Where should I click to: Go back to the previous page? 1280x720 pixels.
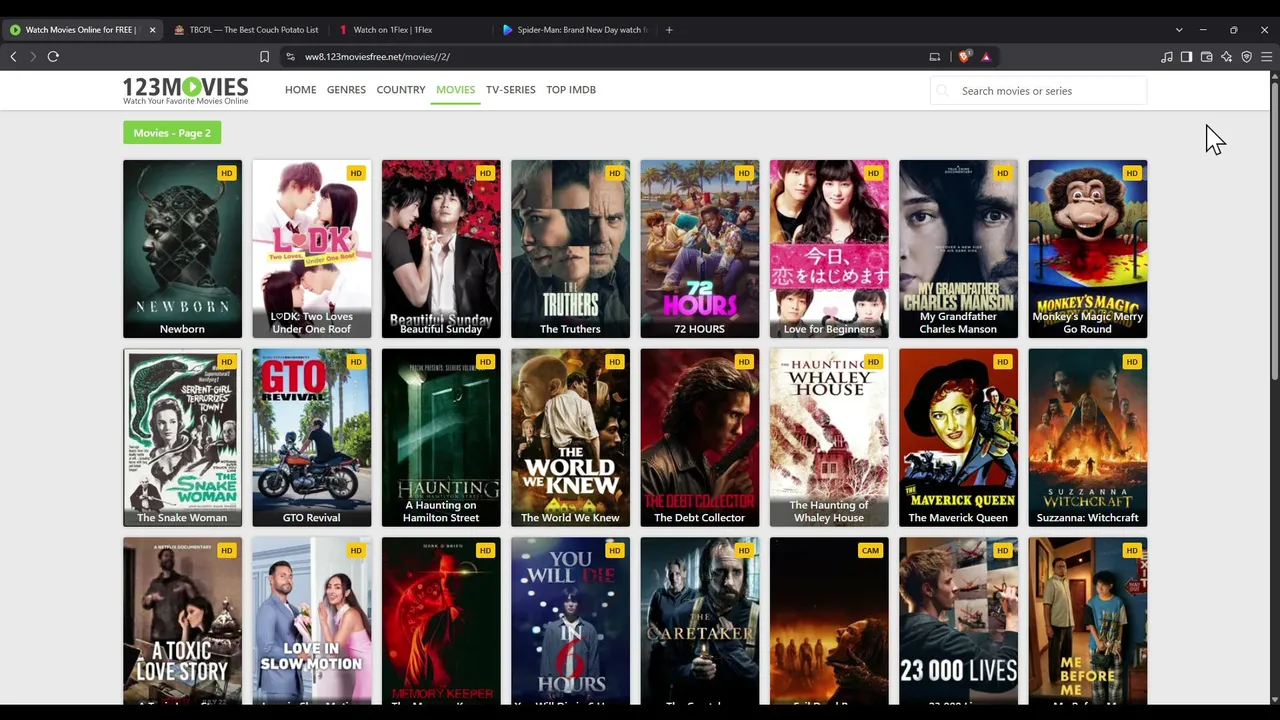point(13,57)
